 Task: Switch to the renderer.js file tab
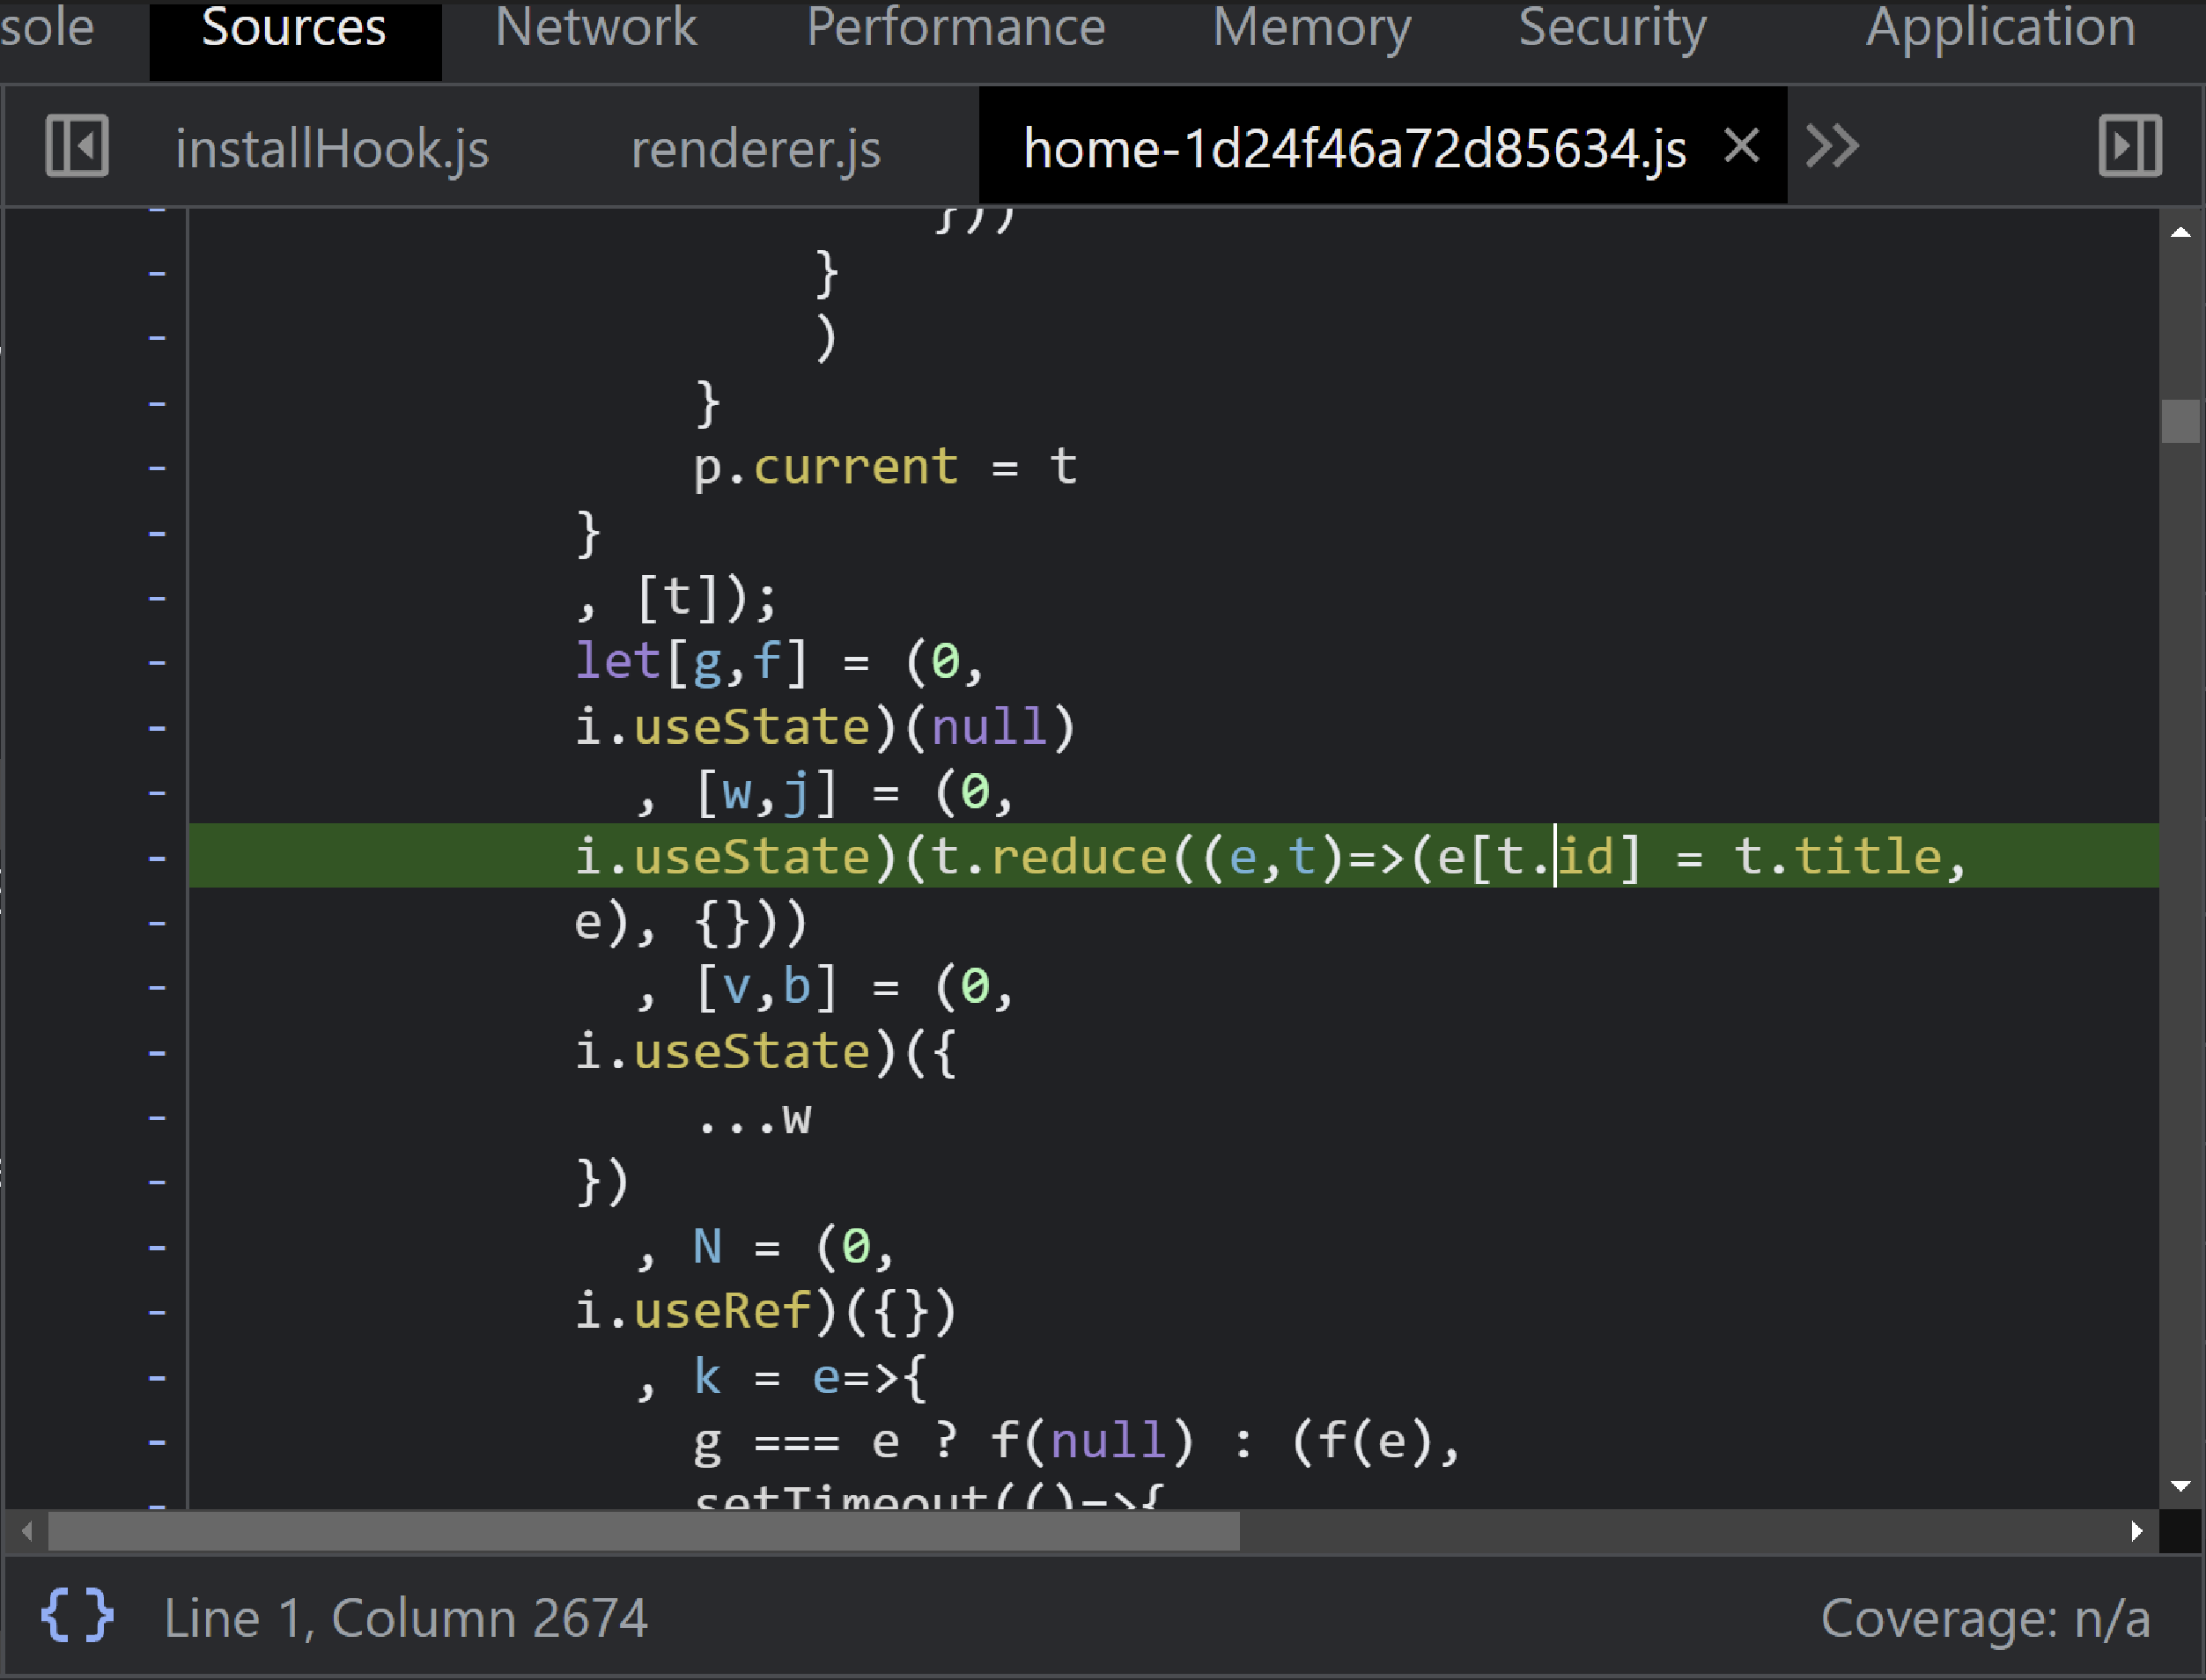tap(756, 149)
